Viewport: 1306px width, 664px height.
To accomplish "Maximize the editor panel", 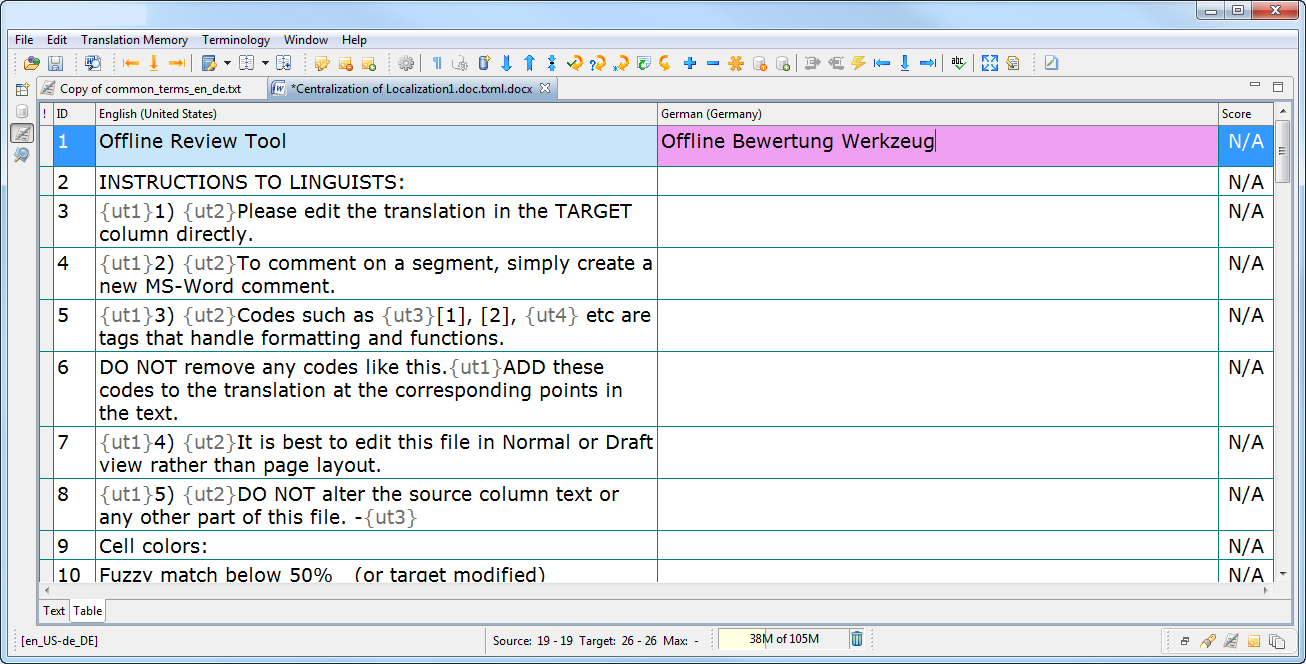I will (1278, 87).
